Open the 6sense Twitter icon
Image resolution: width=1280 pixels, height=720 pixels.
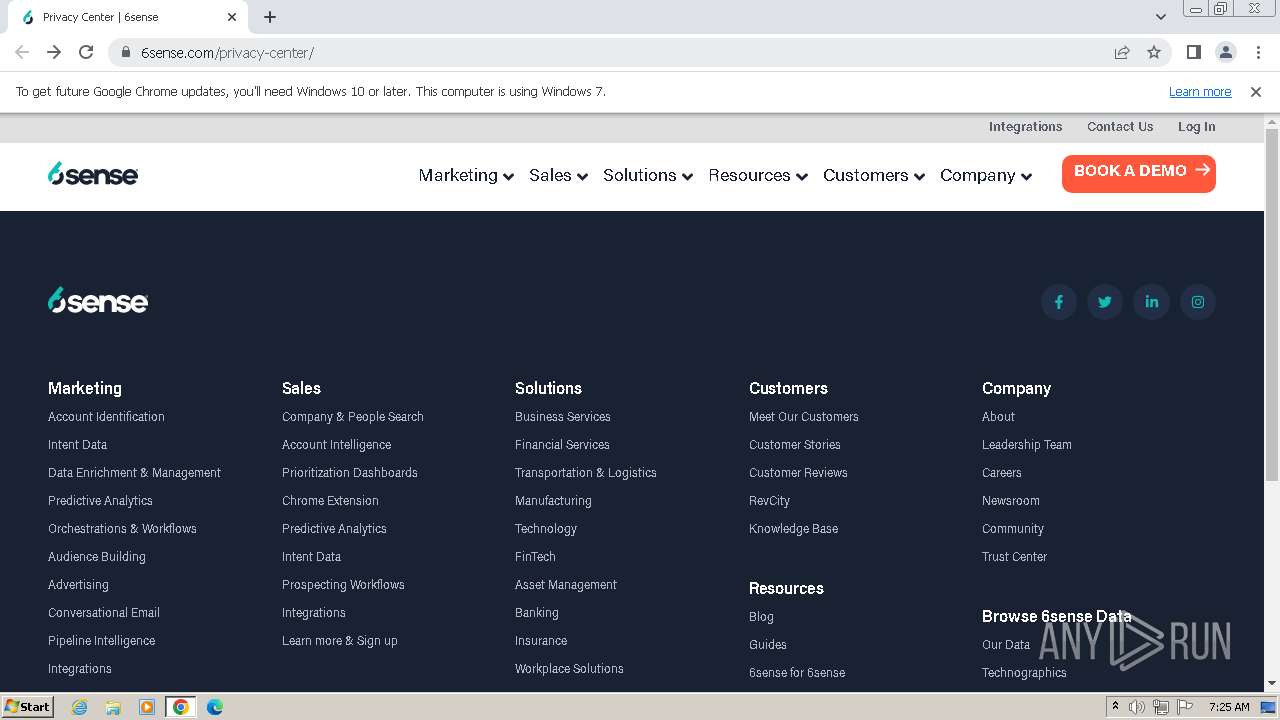(x=1105, y=302)
